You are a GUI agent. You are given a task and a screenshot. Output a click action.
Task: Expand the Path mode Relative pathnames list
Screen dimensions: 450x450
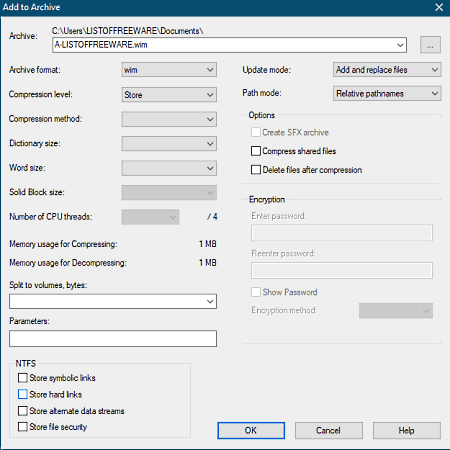(x=387, y=93)
